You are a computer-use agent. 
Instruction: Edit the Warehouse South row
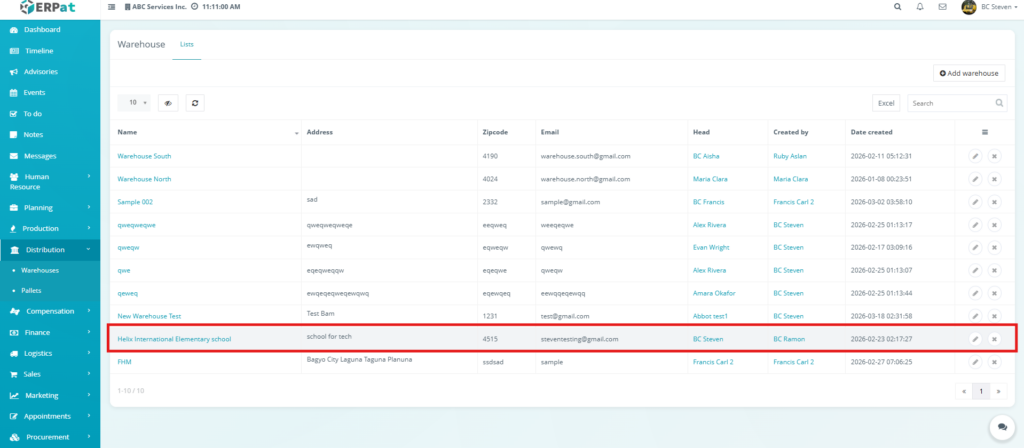975,156
